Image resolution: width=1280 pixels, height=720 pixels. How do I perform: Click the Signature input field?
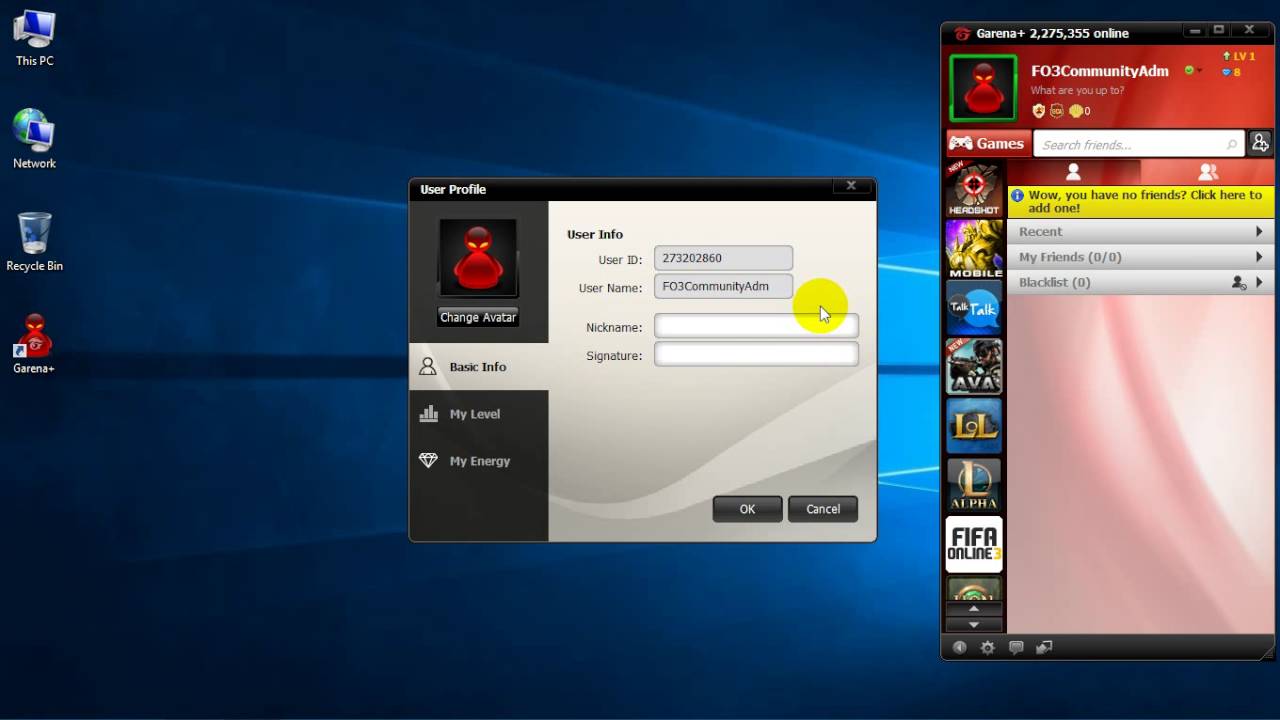click(x=756, y=354)
